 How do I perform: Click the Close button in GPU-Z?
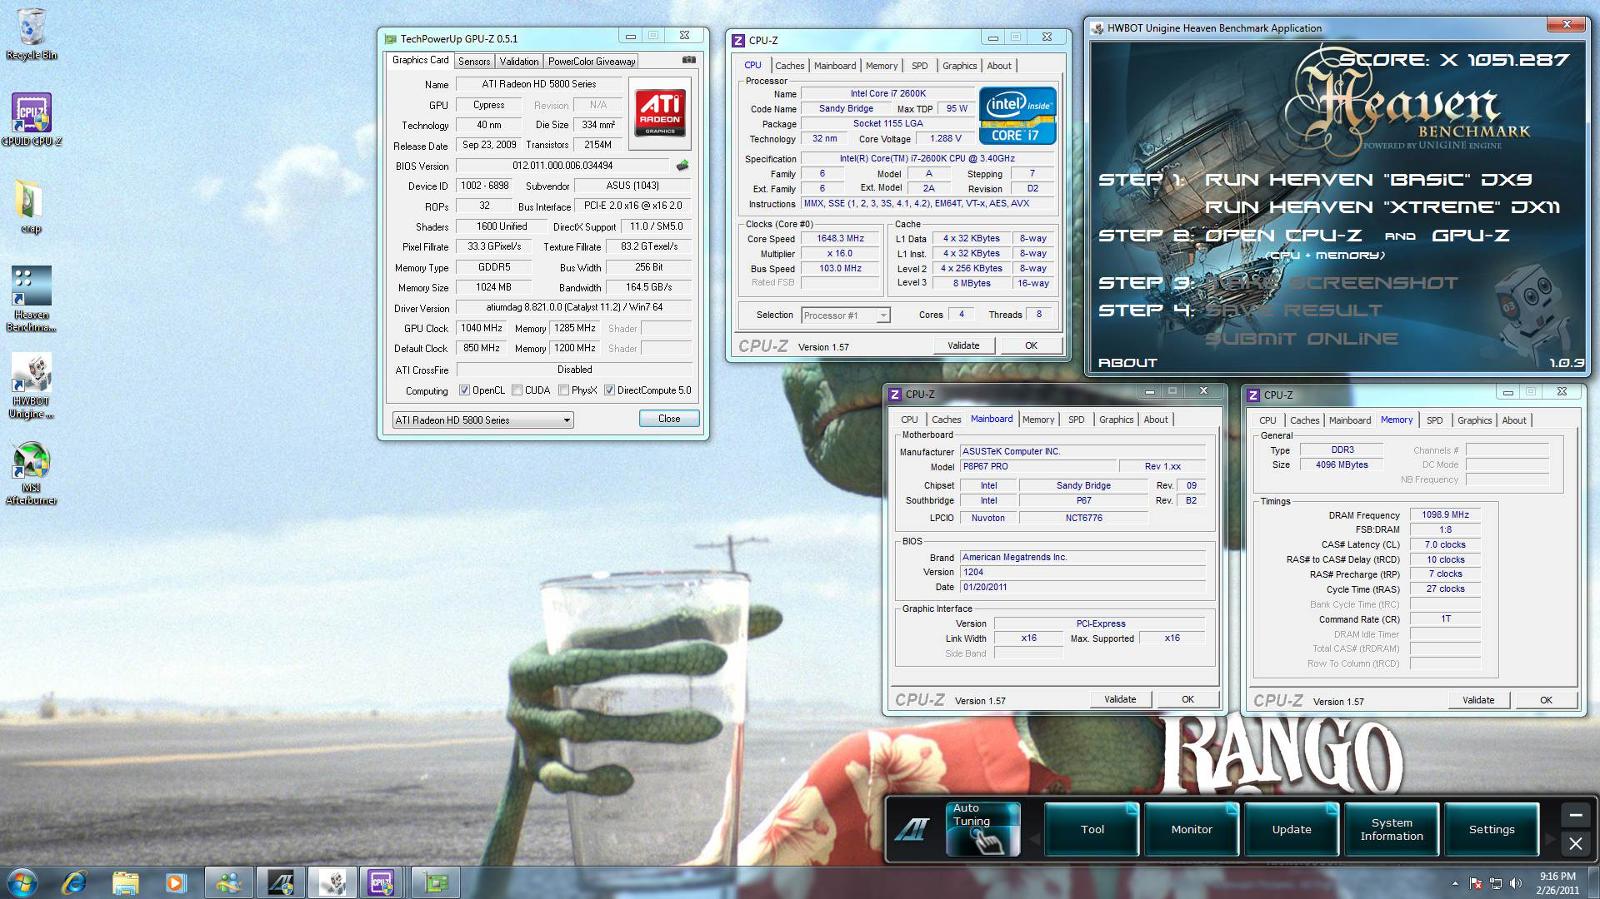(669, 419)
